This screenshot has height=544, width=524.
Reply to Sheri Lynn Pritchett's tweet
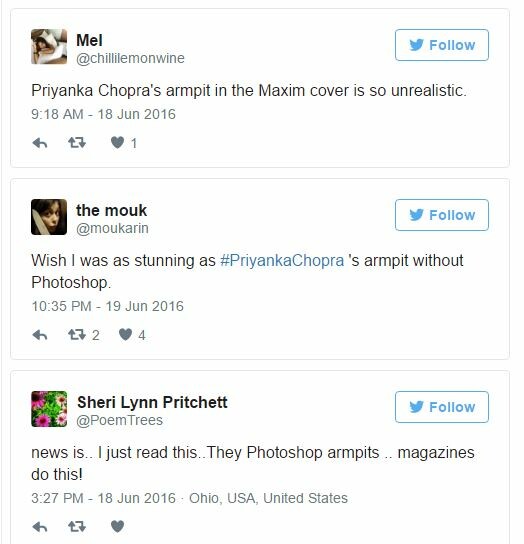(x=40, y=527)
